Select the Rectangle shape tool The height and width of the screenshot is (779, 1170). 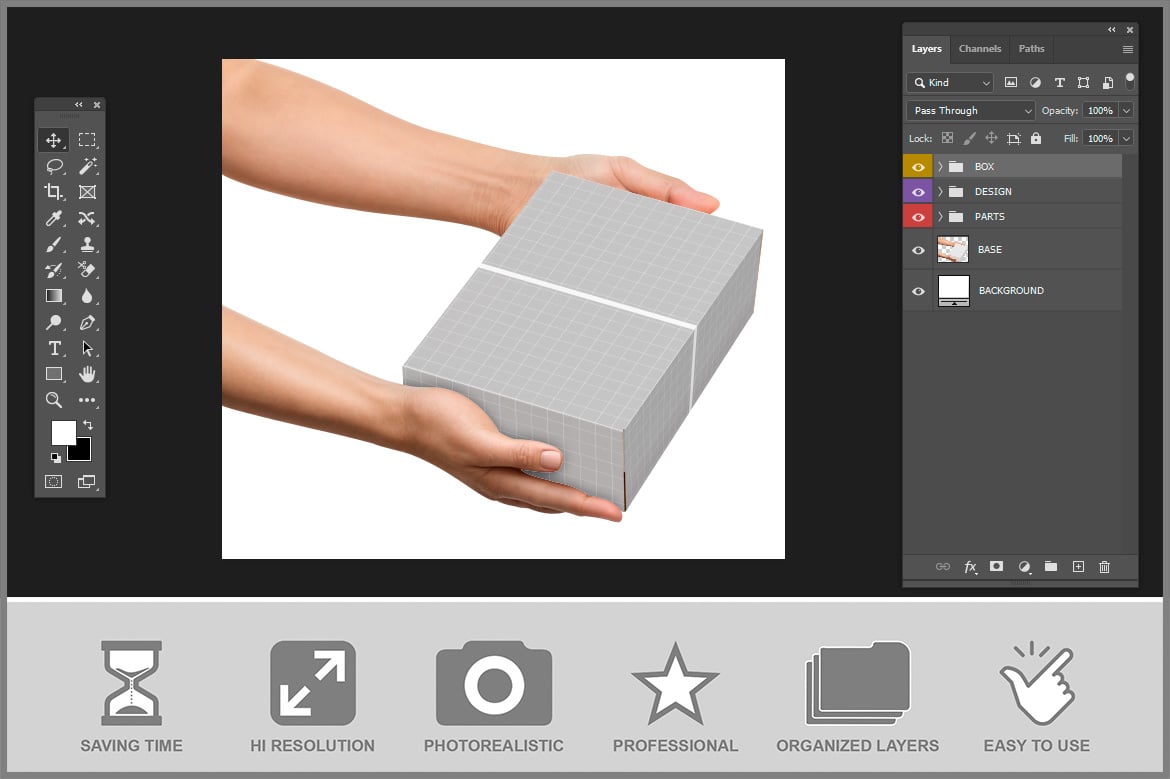pyautogui.click(x=54, y=374)
